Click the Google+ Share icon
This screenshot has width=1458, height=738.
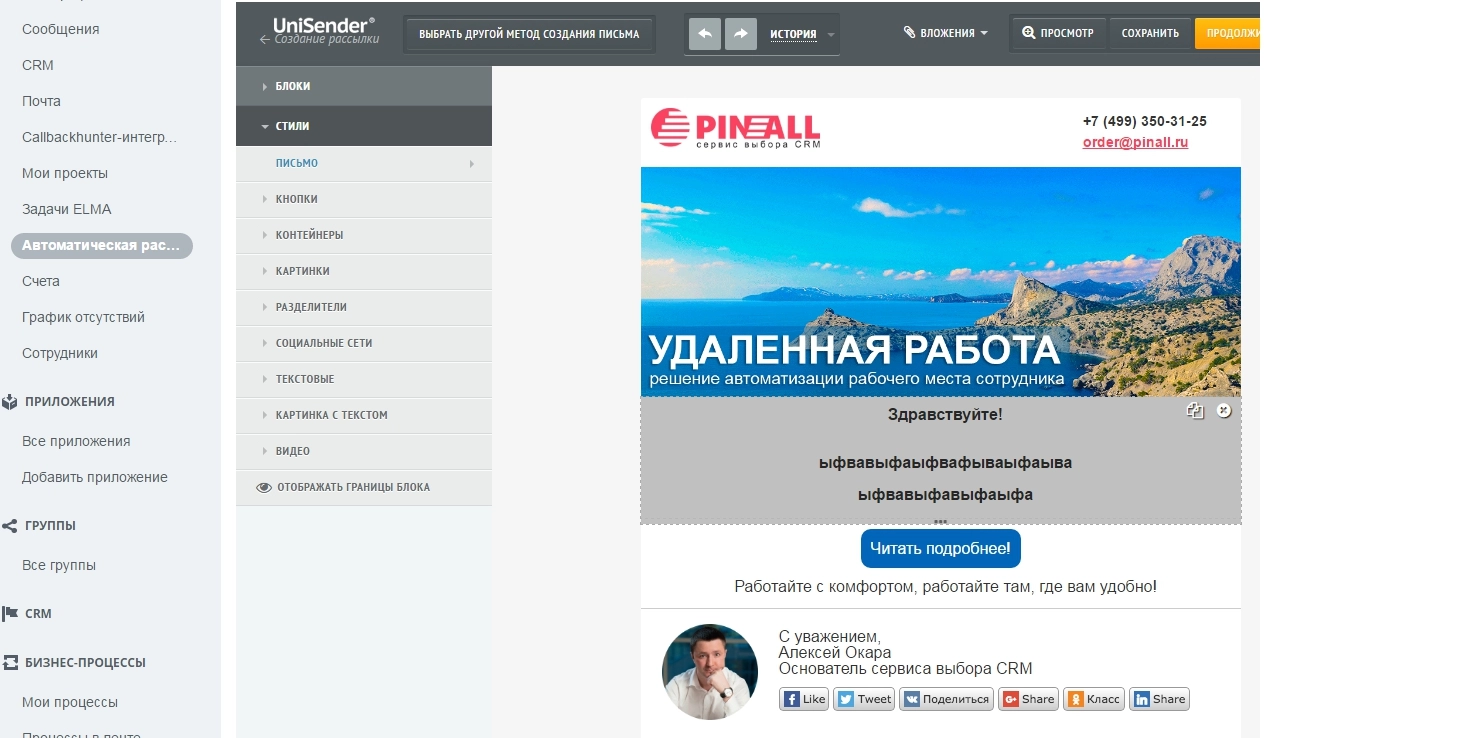pos(1029,699)
